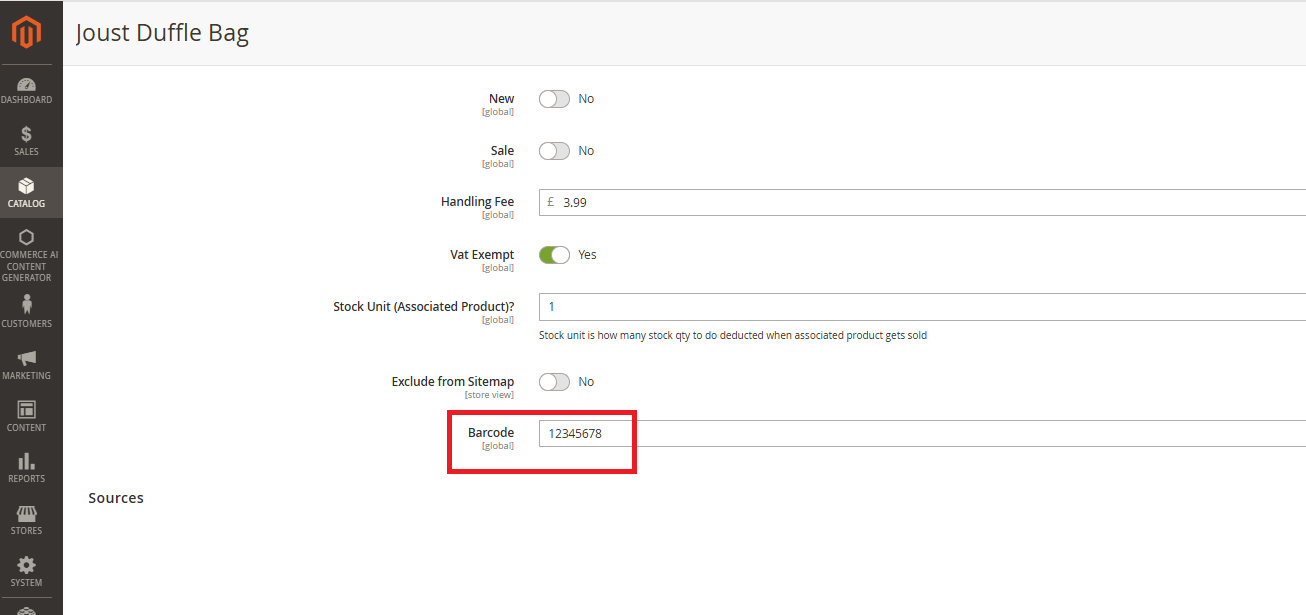Open the Dashboard sidebar icon
Image resolution: width=1306 pixels, height=615 pixels.
coord(26,85)
